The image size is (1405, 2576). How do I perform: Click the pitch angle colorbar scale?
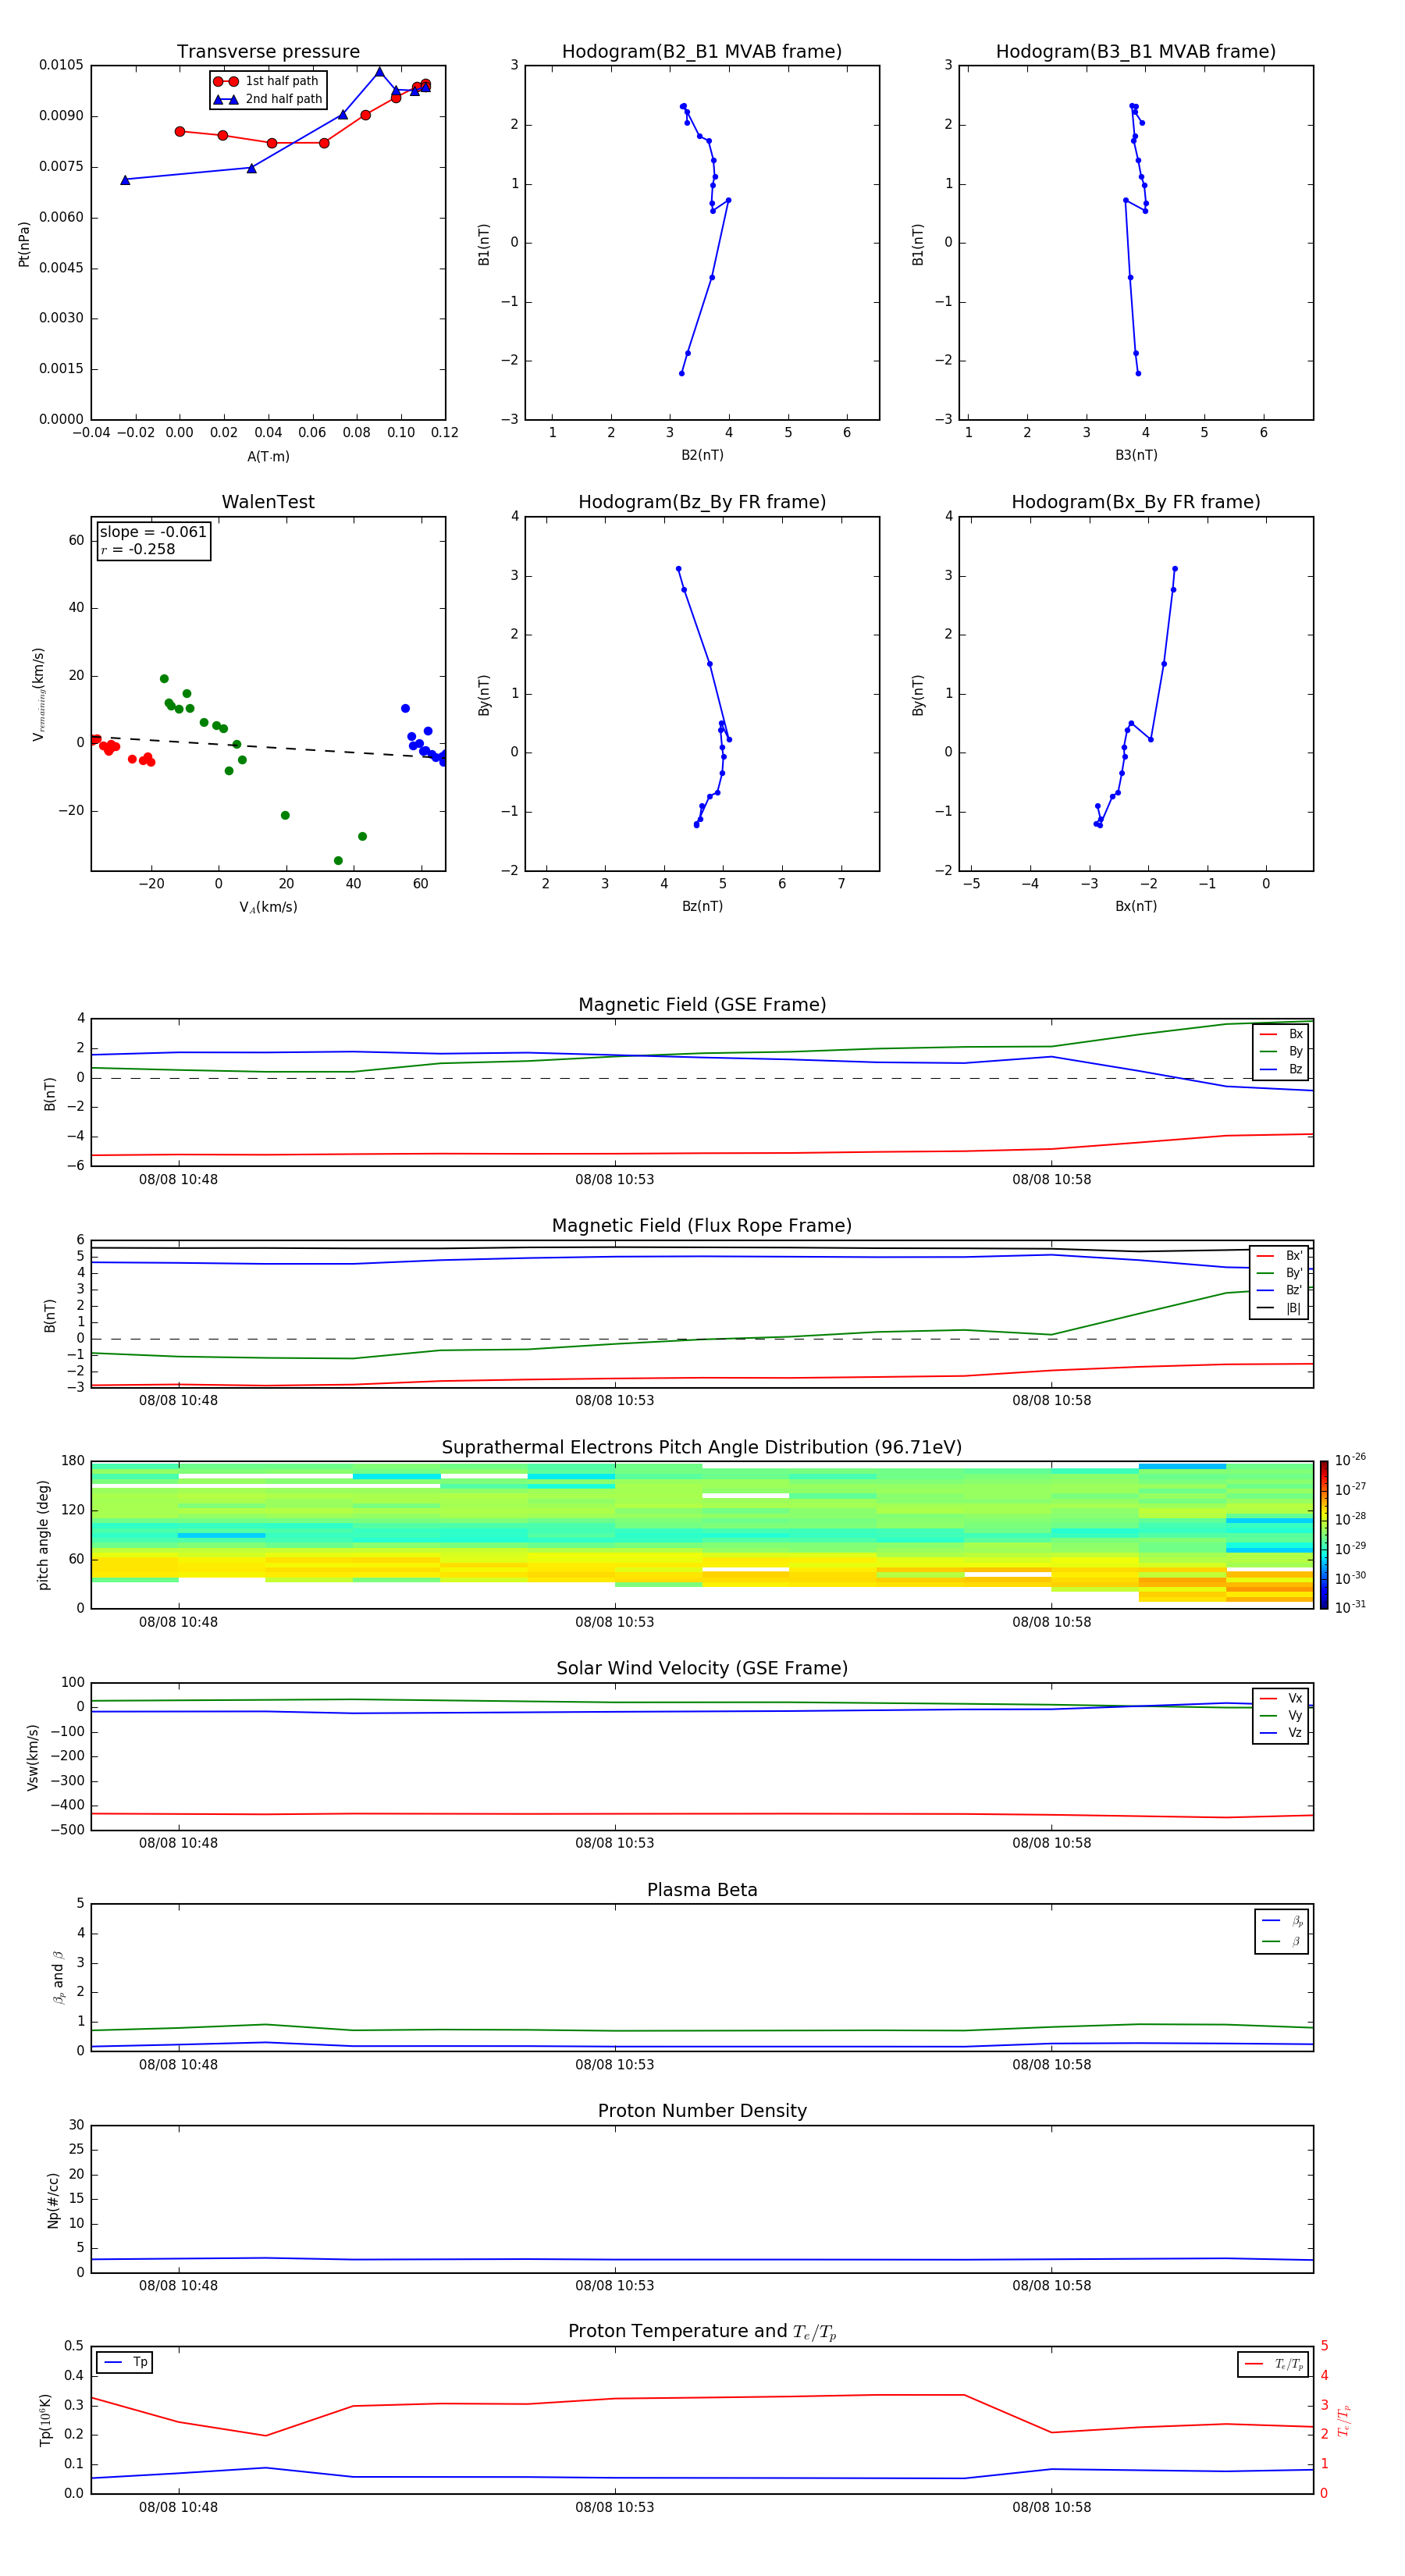[1324, 1536]
